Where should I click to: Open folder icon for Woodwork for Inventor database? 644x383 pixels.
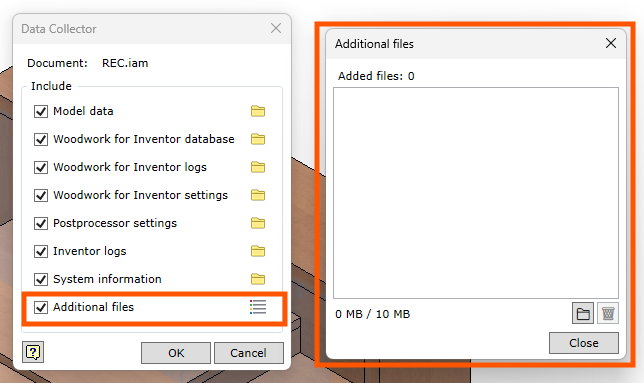click(258, 139)
